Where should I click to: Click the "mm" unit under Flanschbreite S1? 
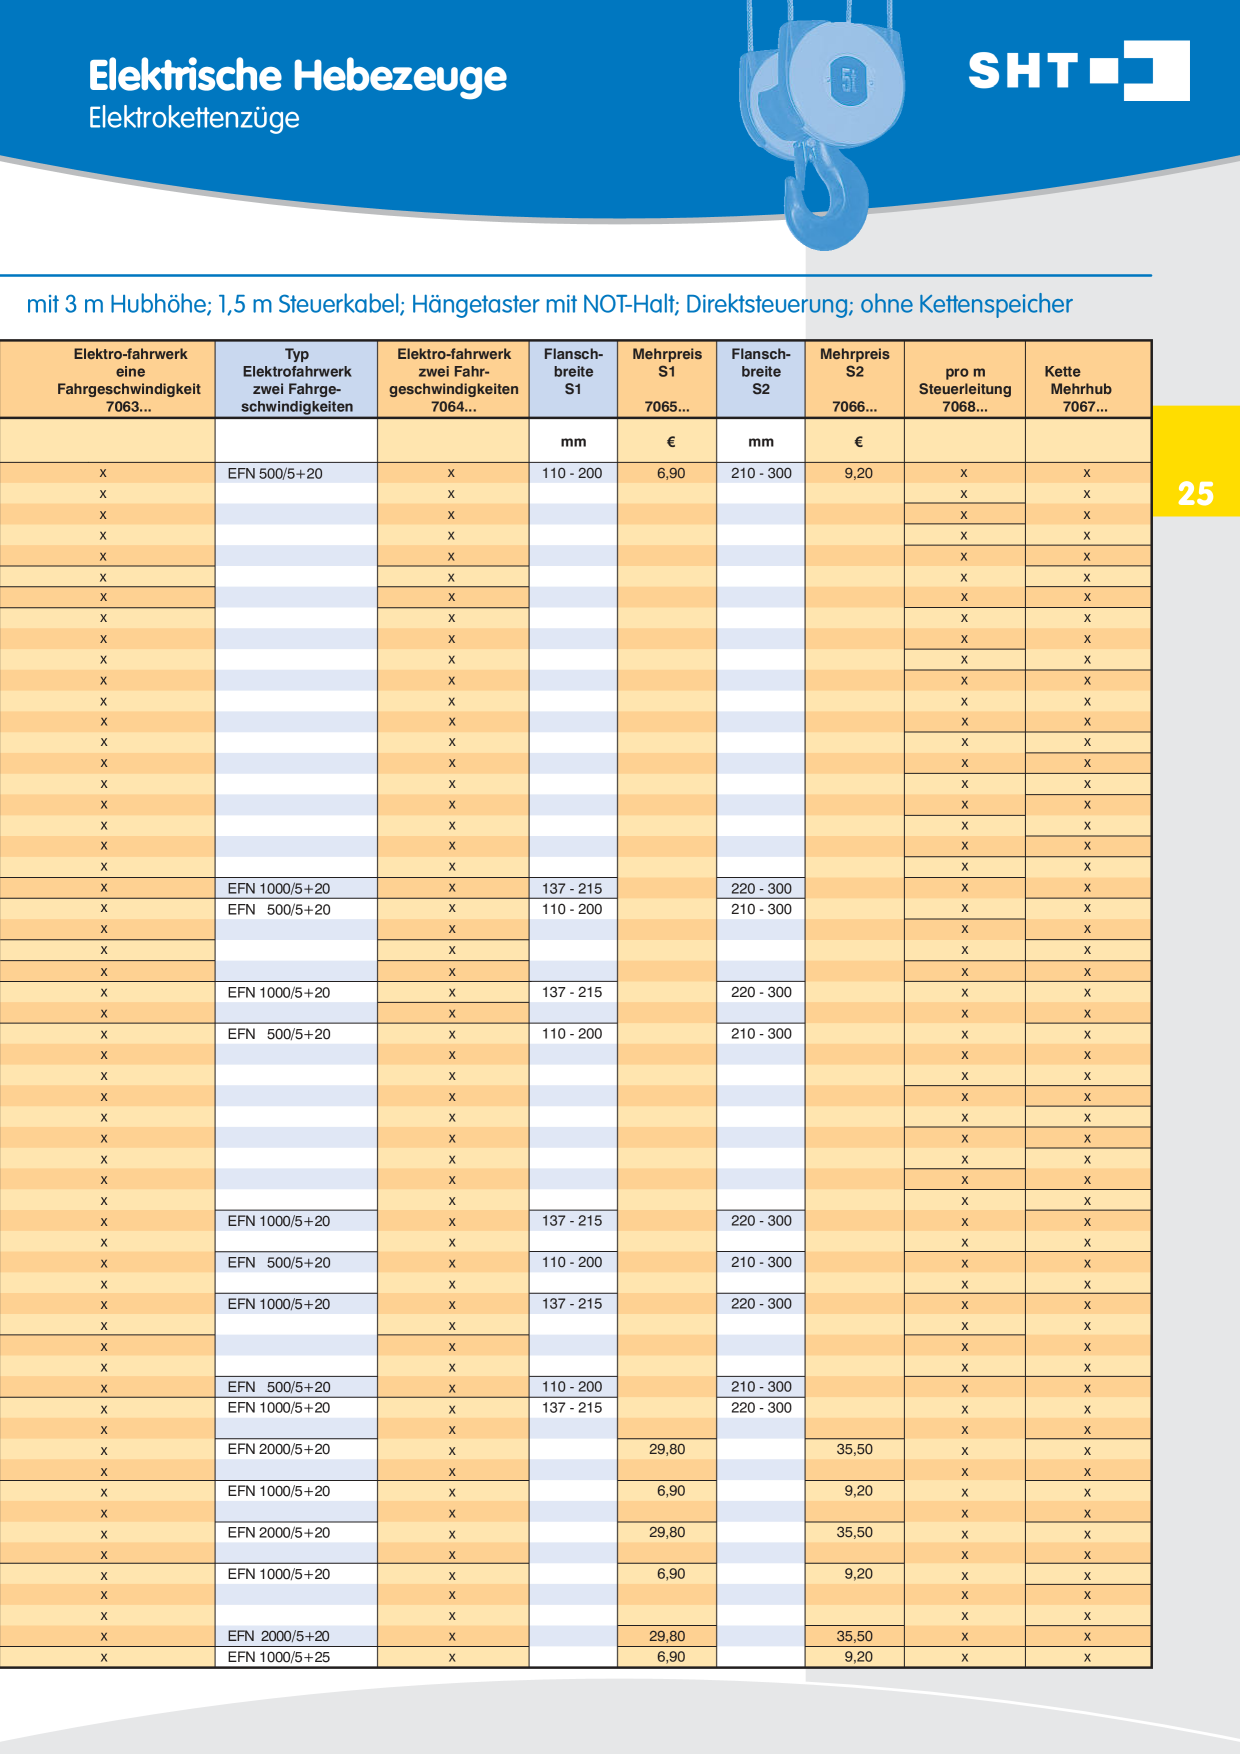click(x=574, y=442)
